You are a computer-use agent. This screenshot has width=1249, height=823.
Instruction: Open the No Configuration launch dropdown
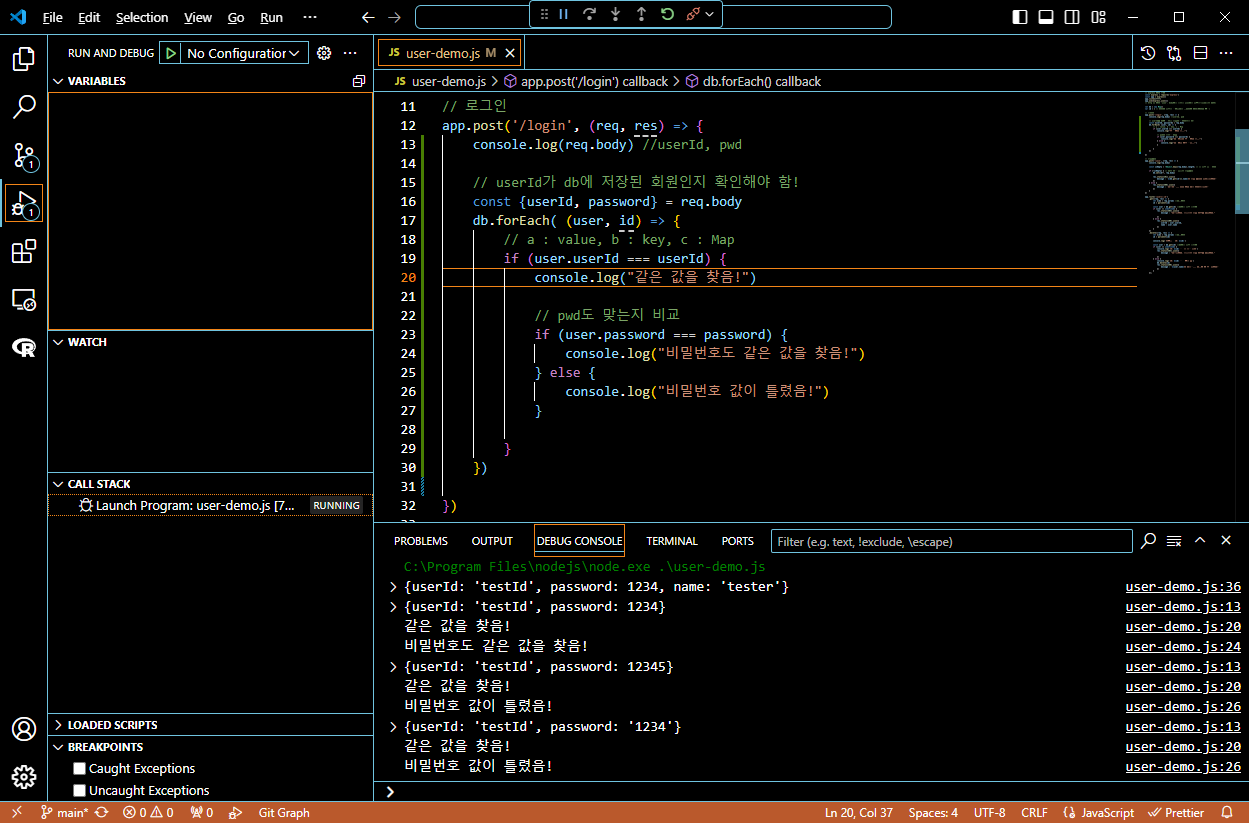pos(245,53)
